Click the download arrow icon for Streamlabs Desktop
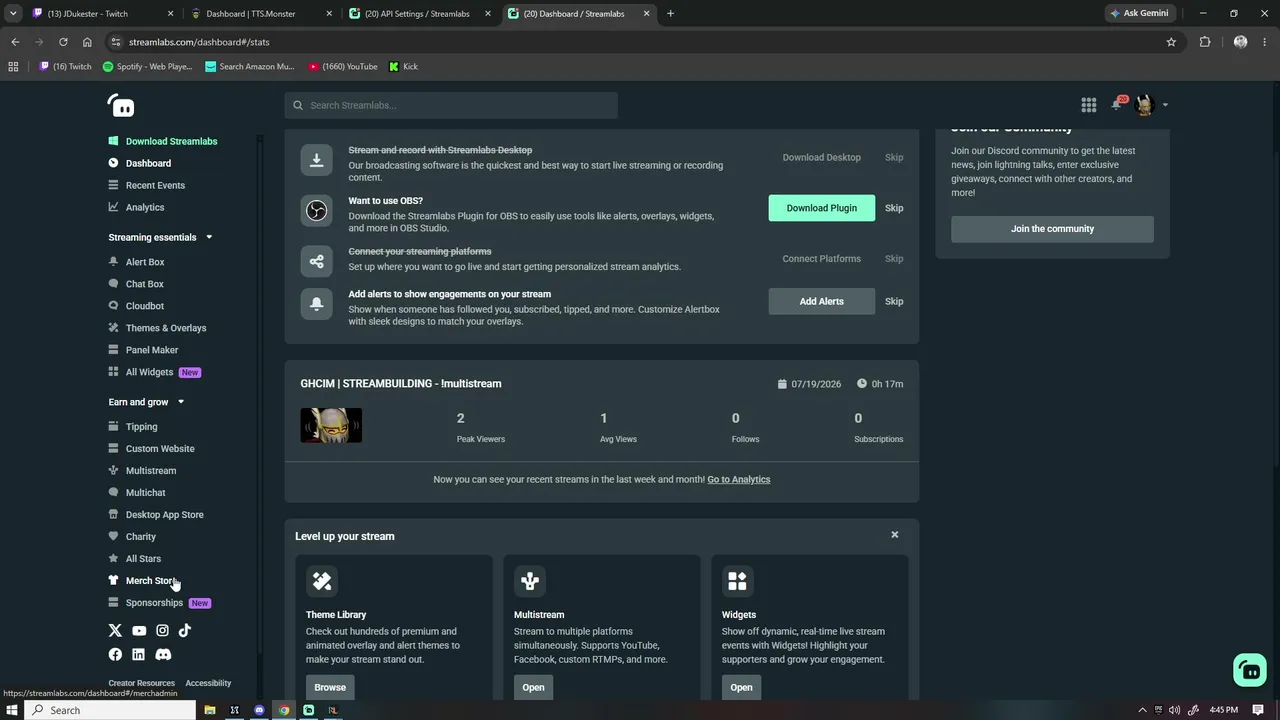Screen dimensions: 1280x720 click(x=316, y=160)
